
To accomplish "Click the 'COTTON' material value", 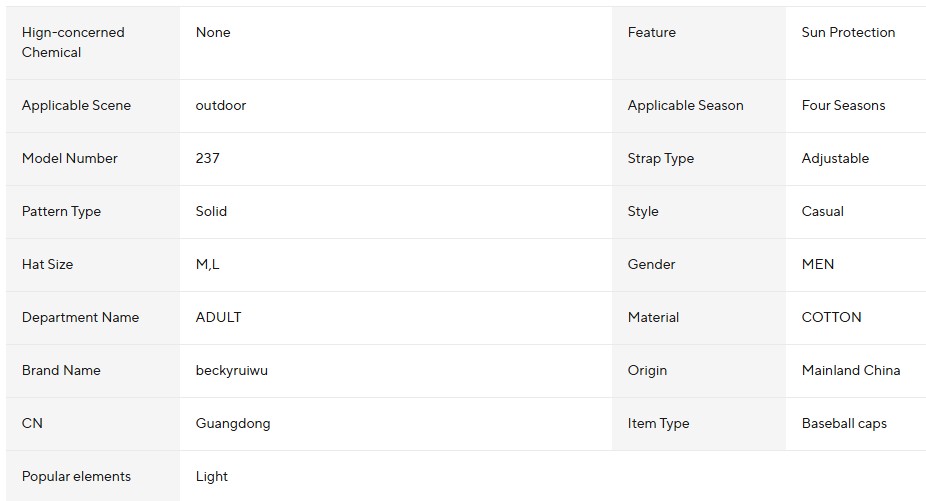I will 831,317.
